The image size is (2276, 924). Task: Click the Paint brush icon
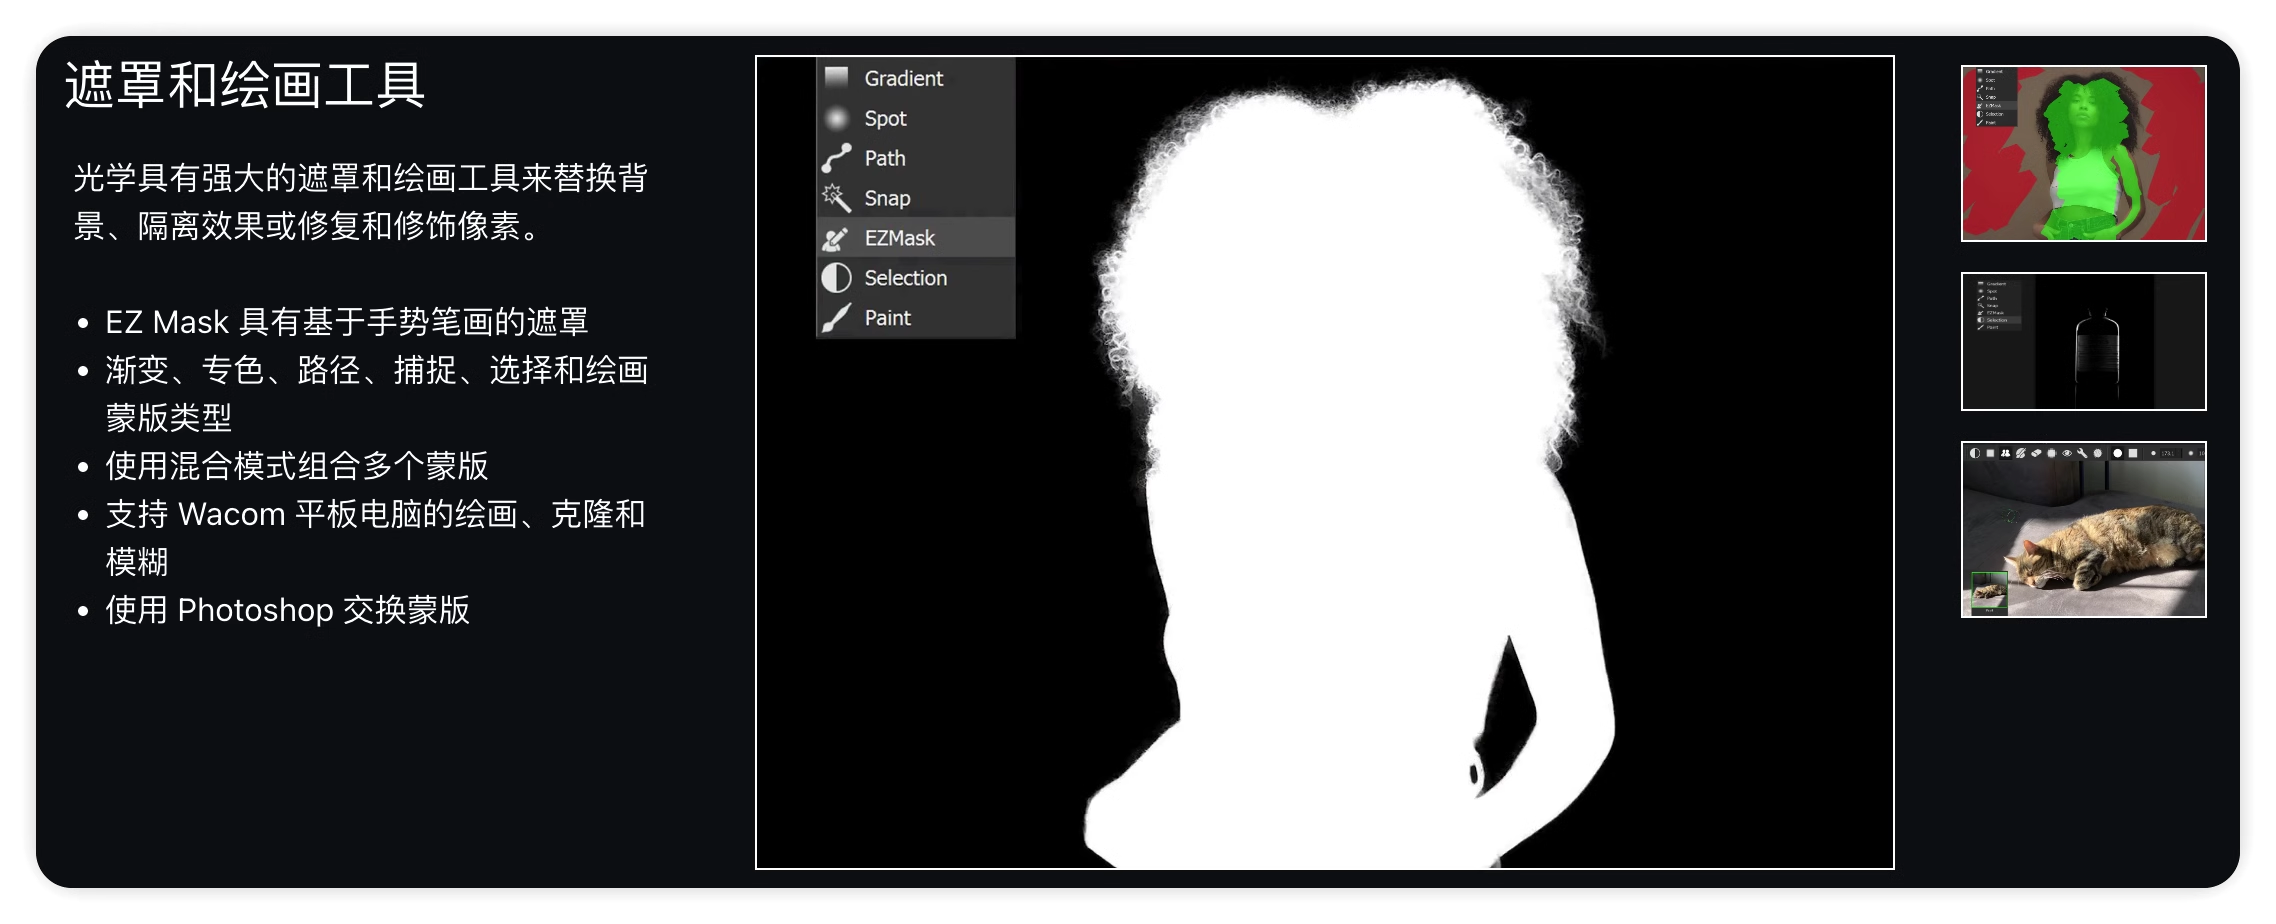tap(836, 318)
